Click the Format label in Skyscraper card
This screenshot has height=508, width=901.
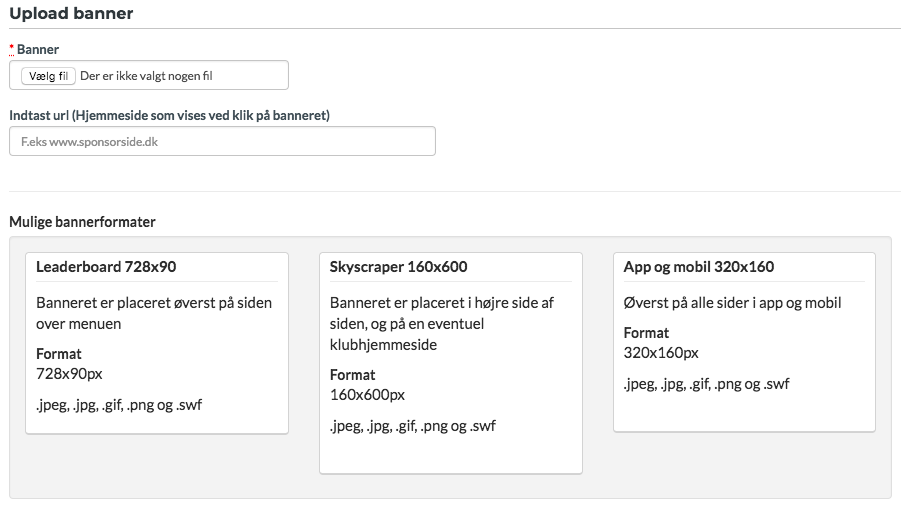(x=352, y=375)
